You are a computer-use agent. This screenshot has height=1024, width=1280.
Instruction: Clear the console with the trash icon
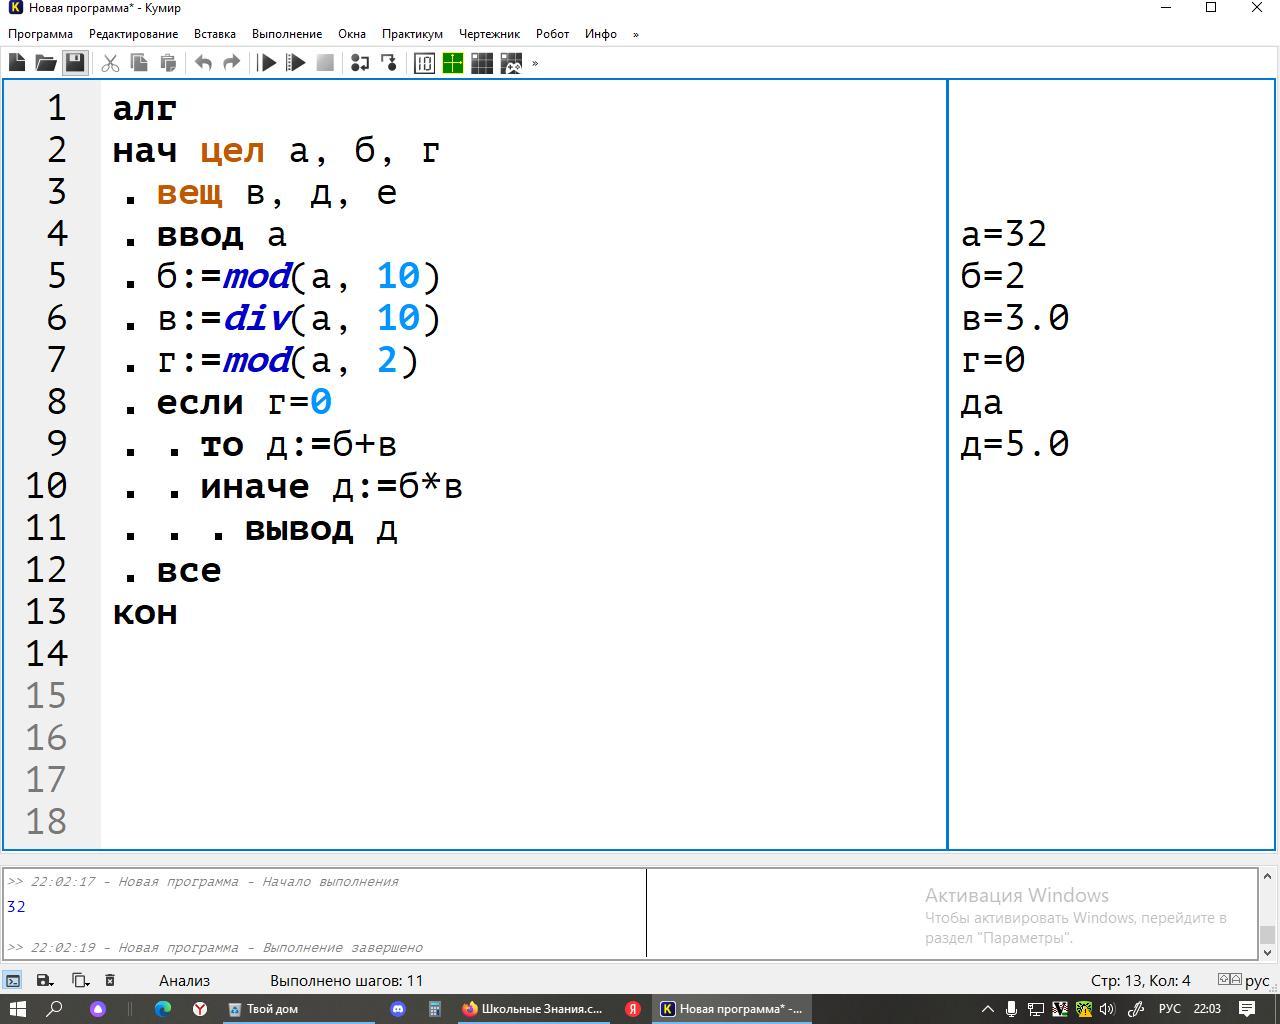[110, 980]
